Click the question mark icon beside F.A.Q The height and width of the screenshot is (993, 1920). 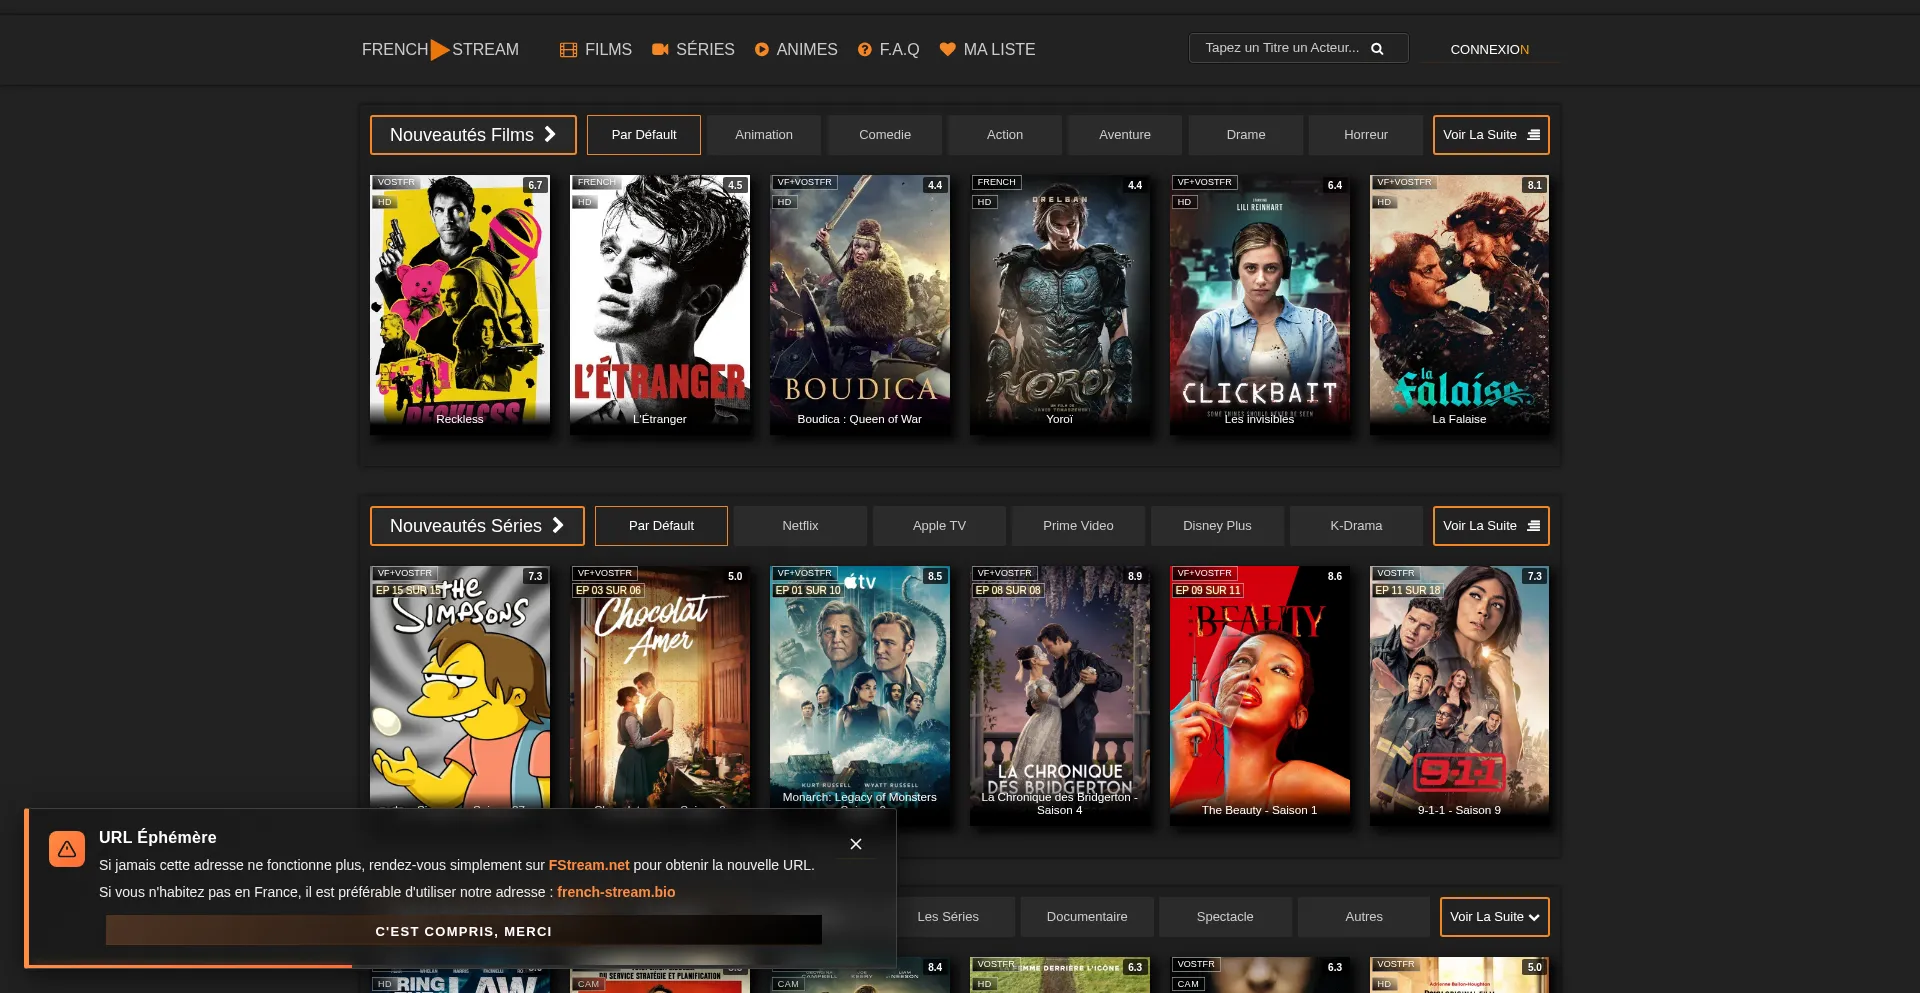click(x=865, y=49)
